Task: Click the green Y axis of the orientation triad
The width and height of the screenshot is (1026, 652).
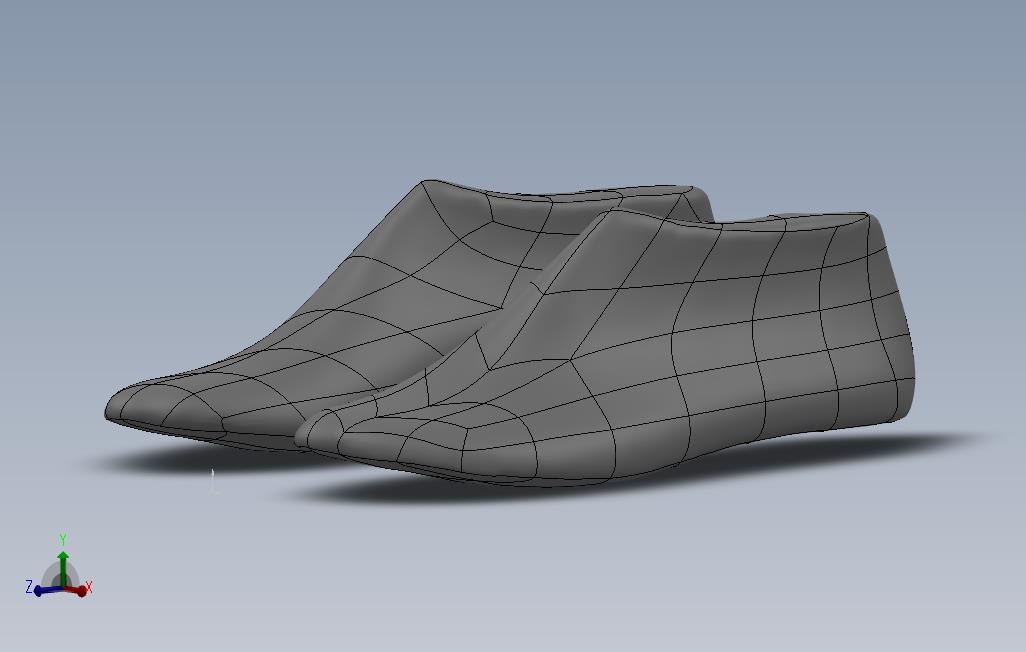Action: click(x=63, y=568)
